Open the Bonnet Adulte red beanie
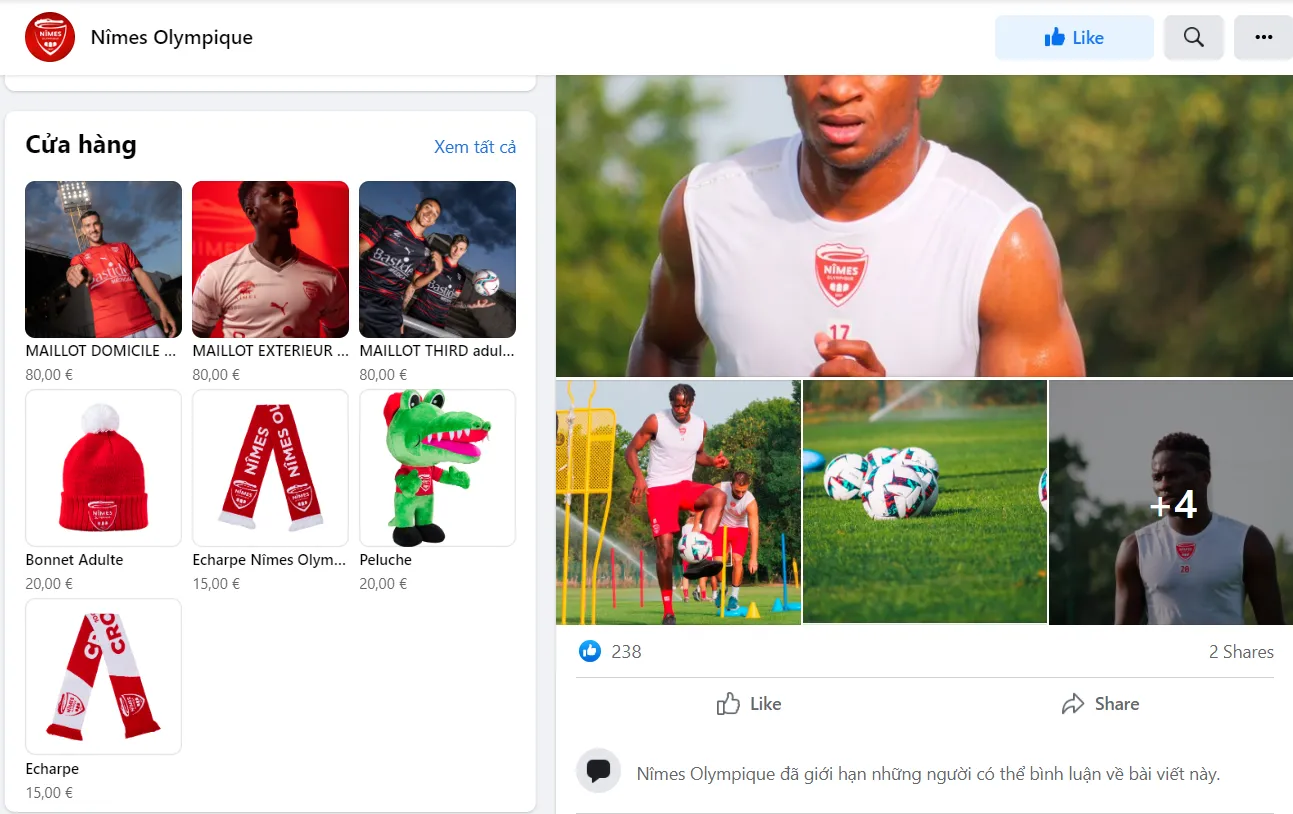1293x814 pixels. tap(104, 468)
